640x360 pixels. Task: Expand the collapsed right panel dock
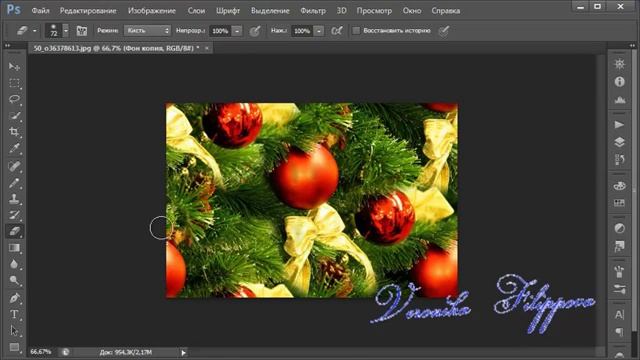(632, 45)
